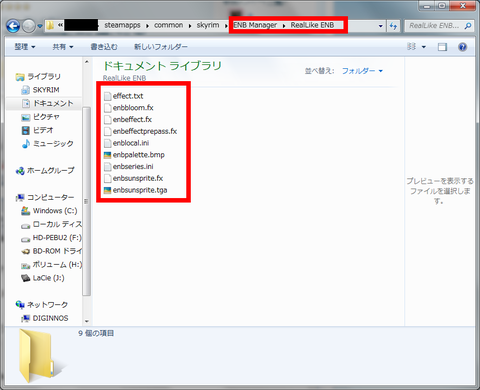480x390 pixels.
Task: Click the RealLike ENB breadcrumb segment
Action: click(312, 25)
